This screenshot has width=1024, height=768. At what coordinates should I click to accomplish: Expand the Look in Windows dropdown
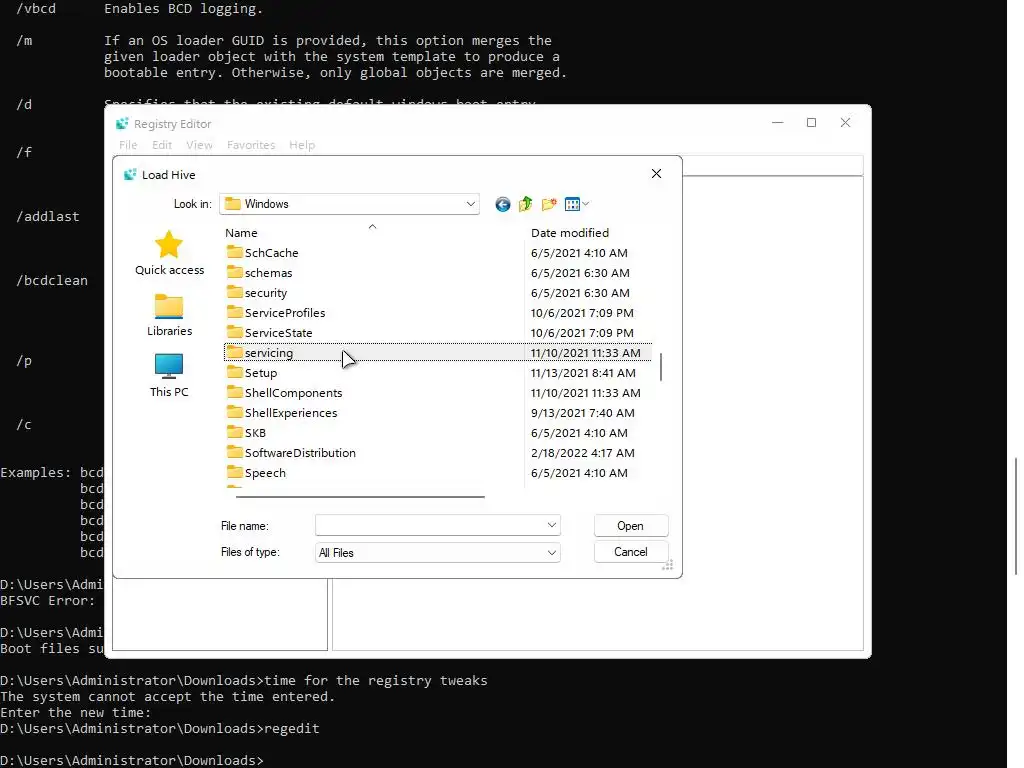pyautogui.click(x=470, y=204)
